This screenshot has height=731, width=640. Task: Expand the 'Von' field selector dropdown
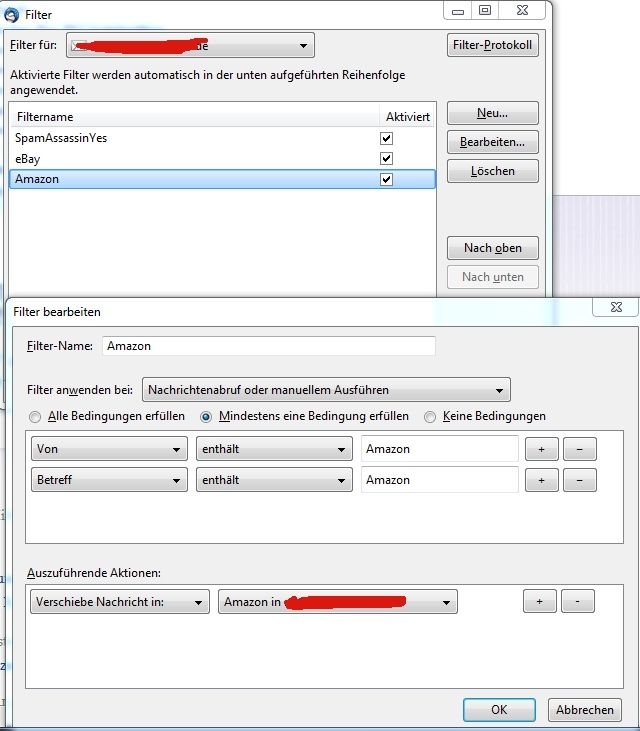click(109, 449)
